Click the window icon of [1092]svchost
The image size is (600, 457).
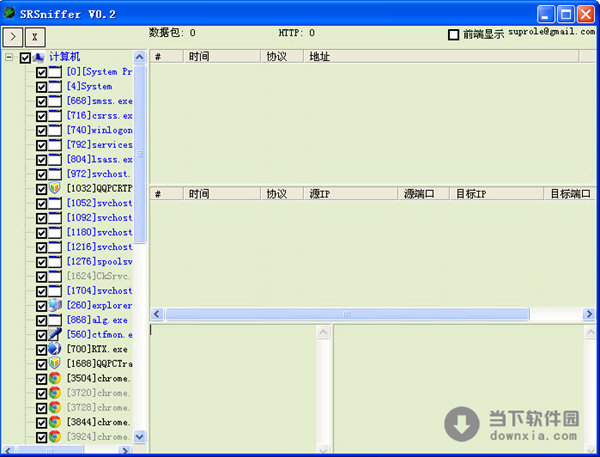[55, 217]
